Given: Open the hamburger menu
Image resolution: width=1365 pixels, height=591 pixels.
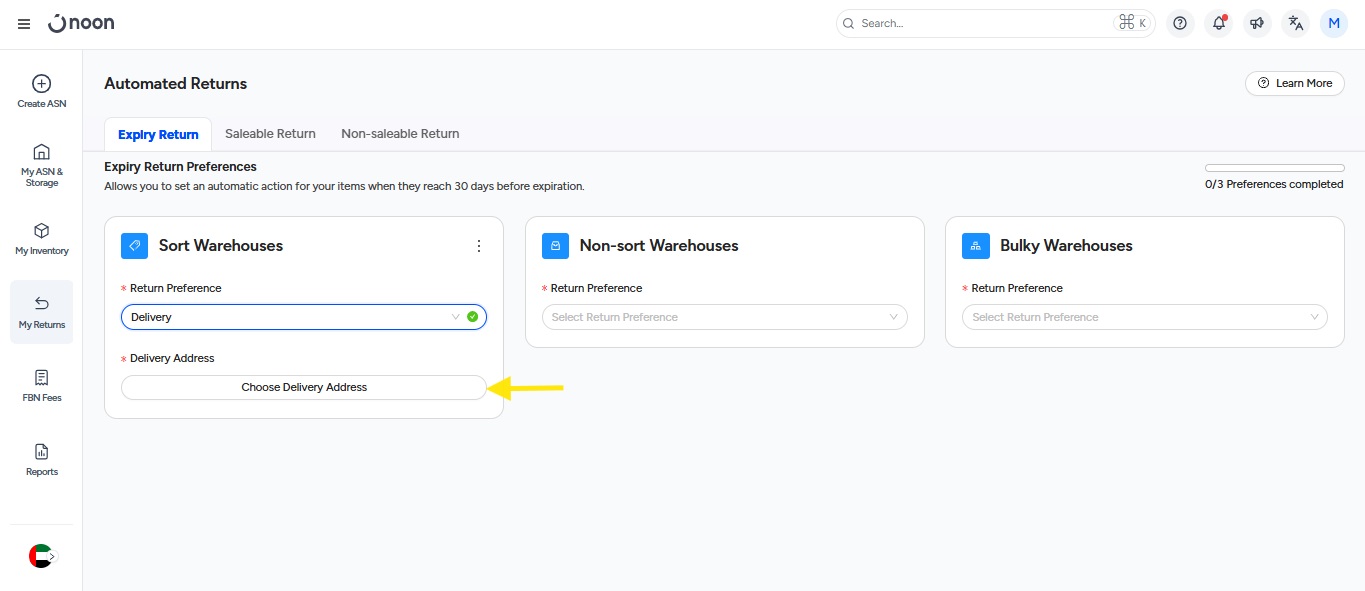Looking at the screenshot, I should tap(24, 24).
